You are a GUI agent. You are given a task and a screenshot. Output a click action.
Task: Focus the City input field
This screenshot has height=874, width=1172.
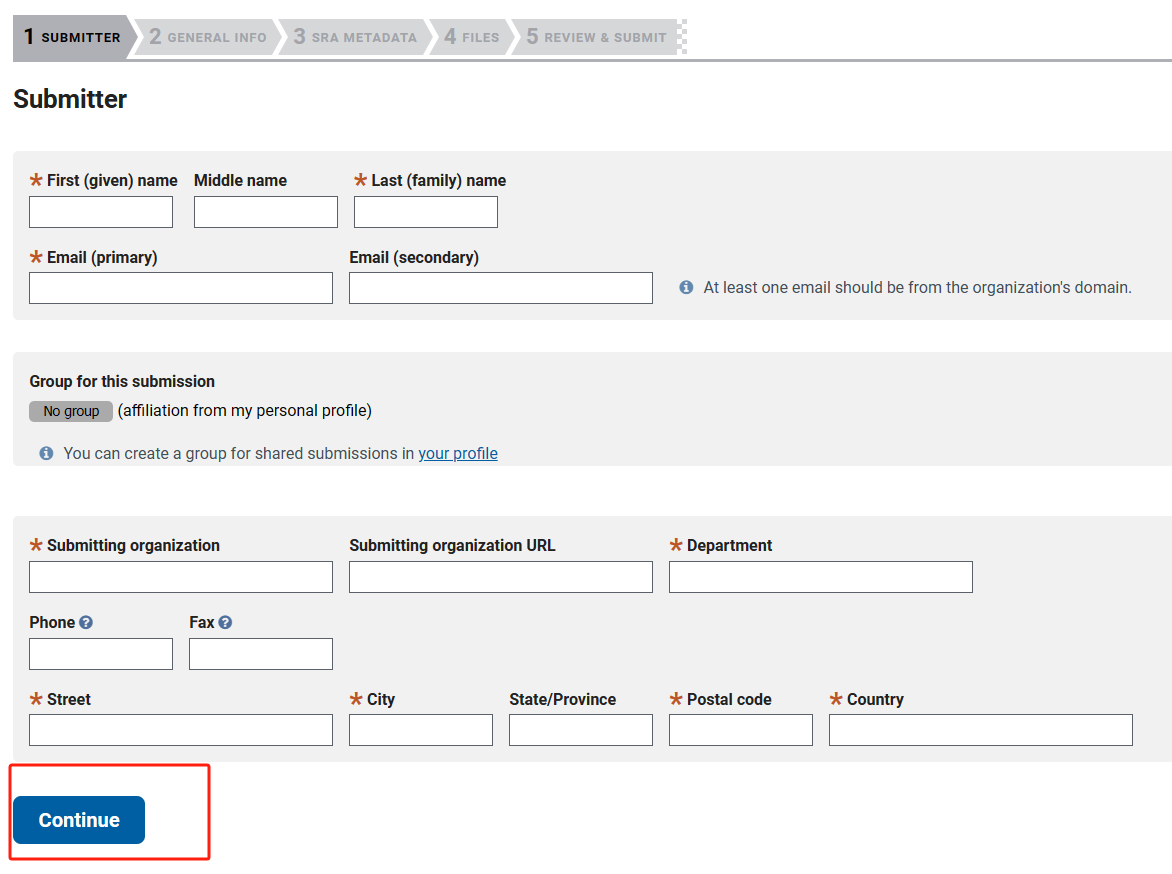click(421, 730)
